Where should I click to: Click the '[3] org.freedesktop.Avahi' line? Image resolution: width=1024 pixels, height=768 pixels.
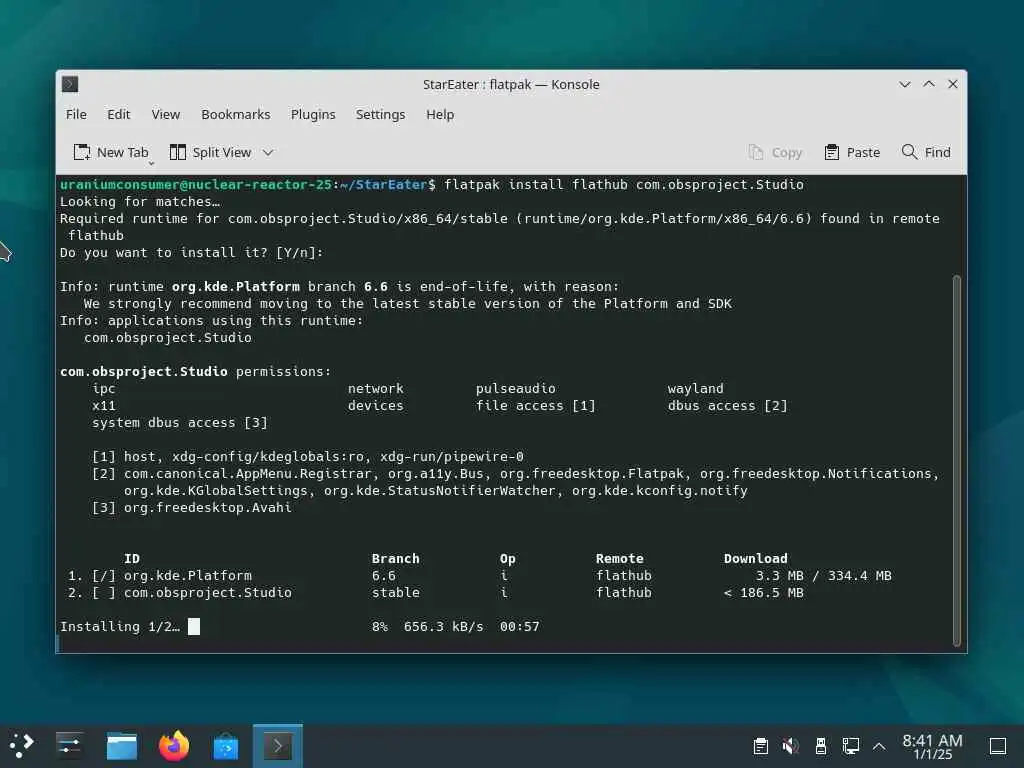[x=192, y=507]
